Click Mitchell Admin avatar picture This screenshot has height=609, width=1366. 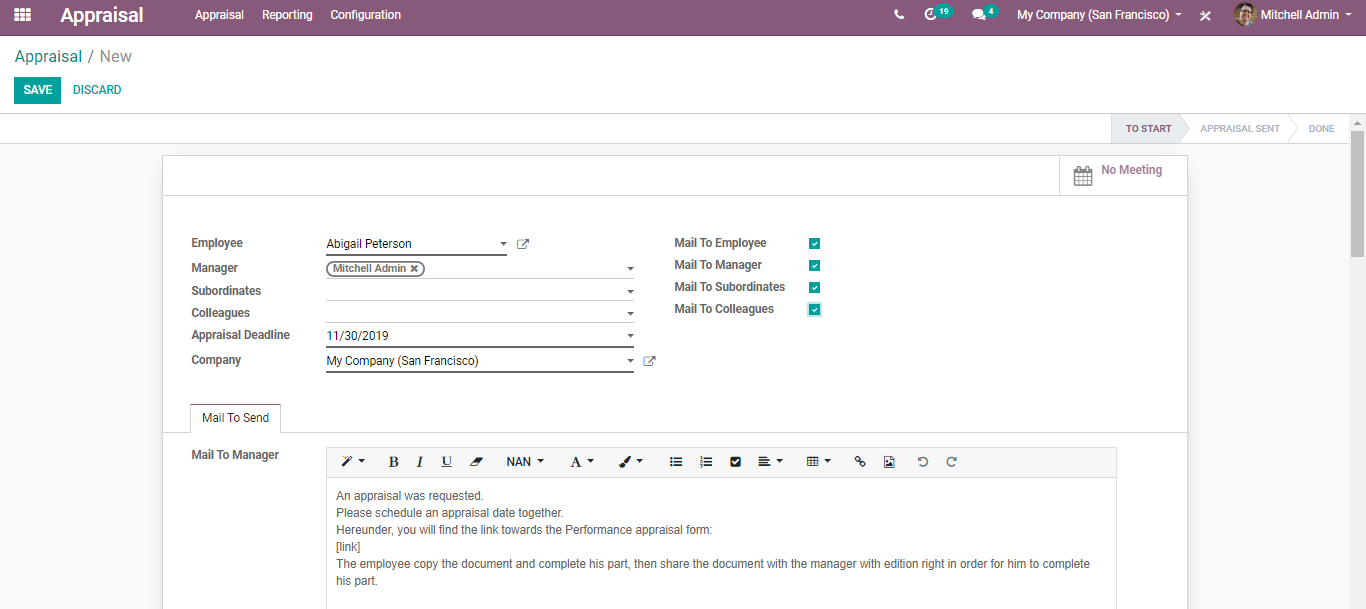1245,15
